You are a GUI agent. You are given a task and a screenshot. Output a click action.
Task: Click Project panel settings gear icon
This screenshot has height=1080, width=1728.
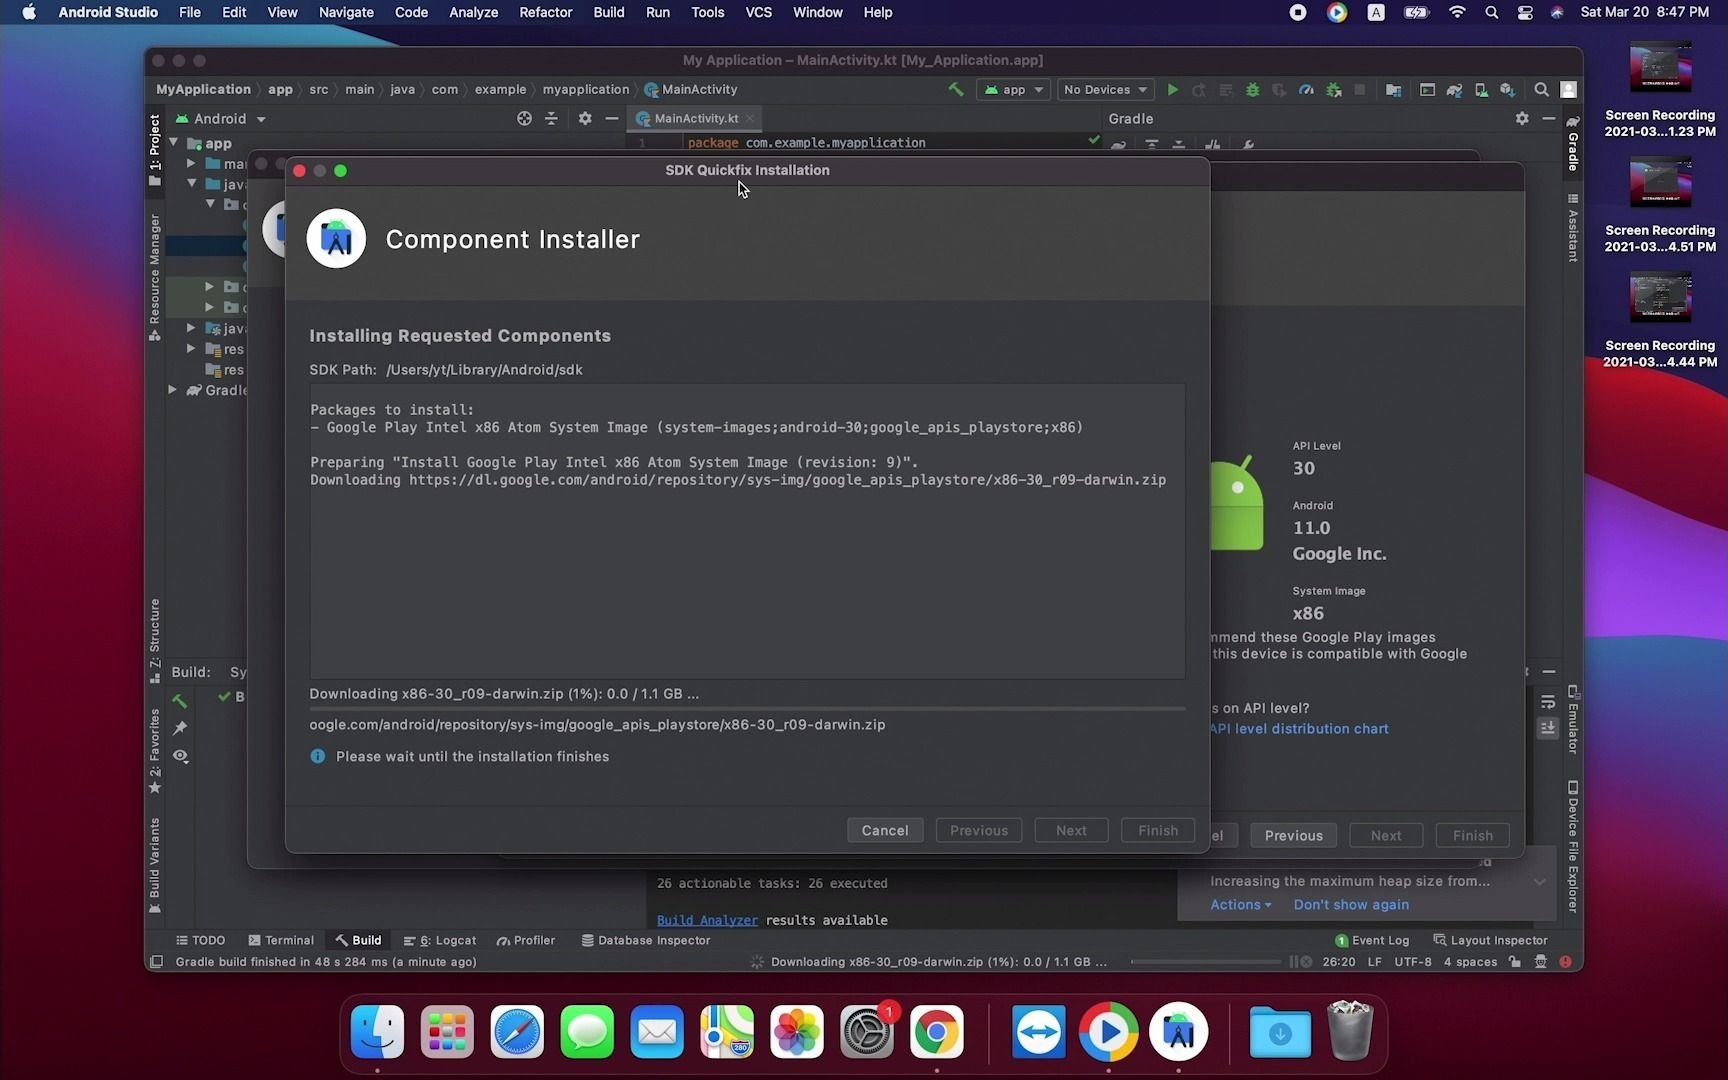(x=585, y=118)
